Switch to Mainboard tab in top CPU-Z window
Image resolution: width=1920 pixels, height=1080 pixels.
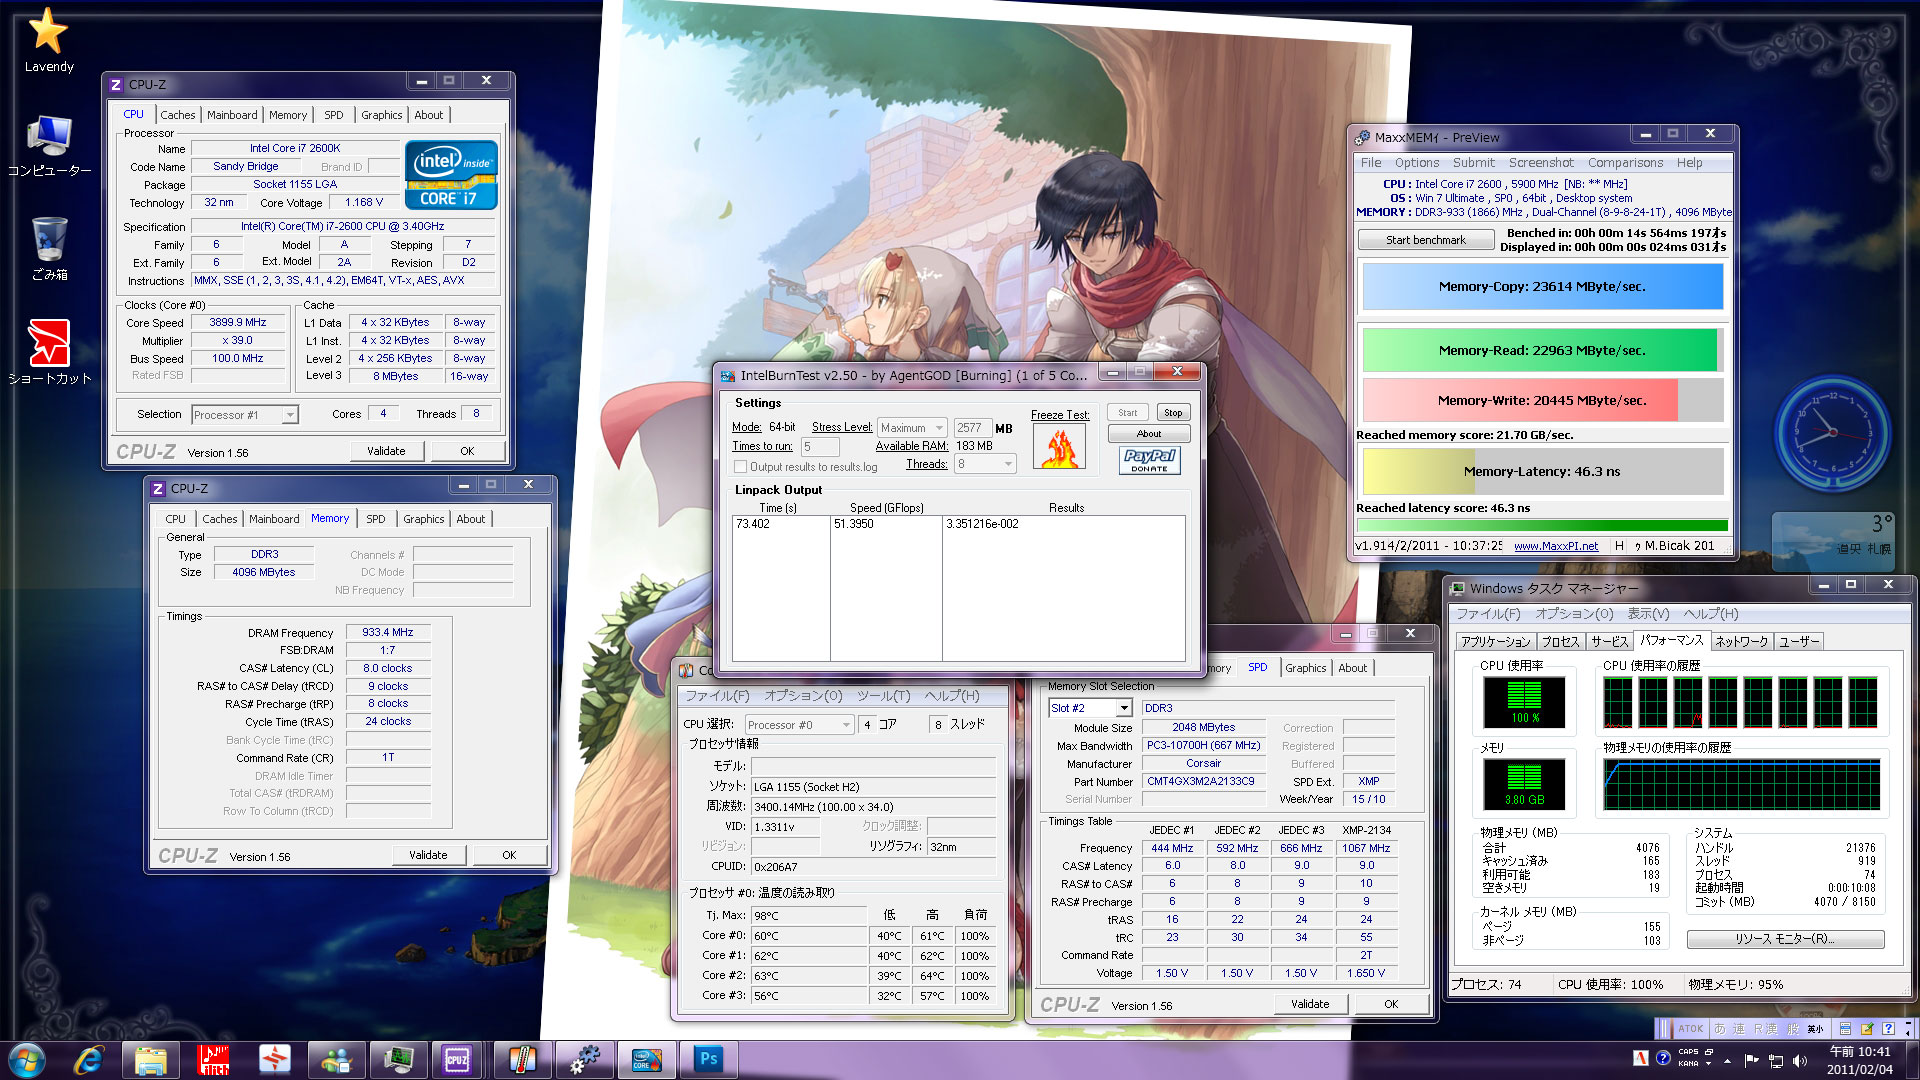[x=232, y=115]
